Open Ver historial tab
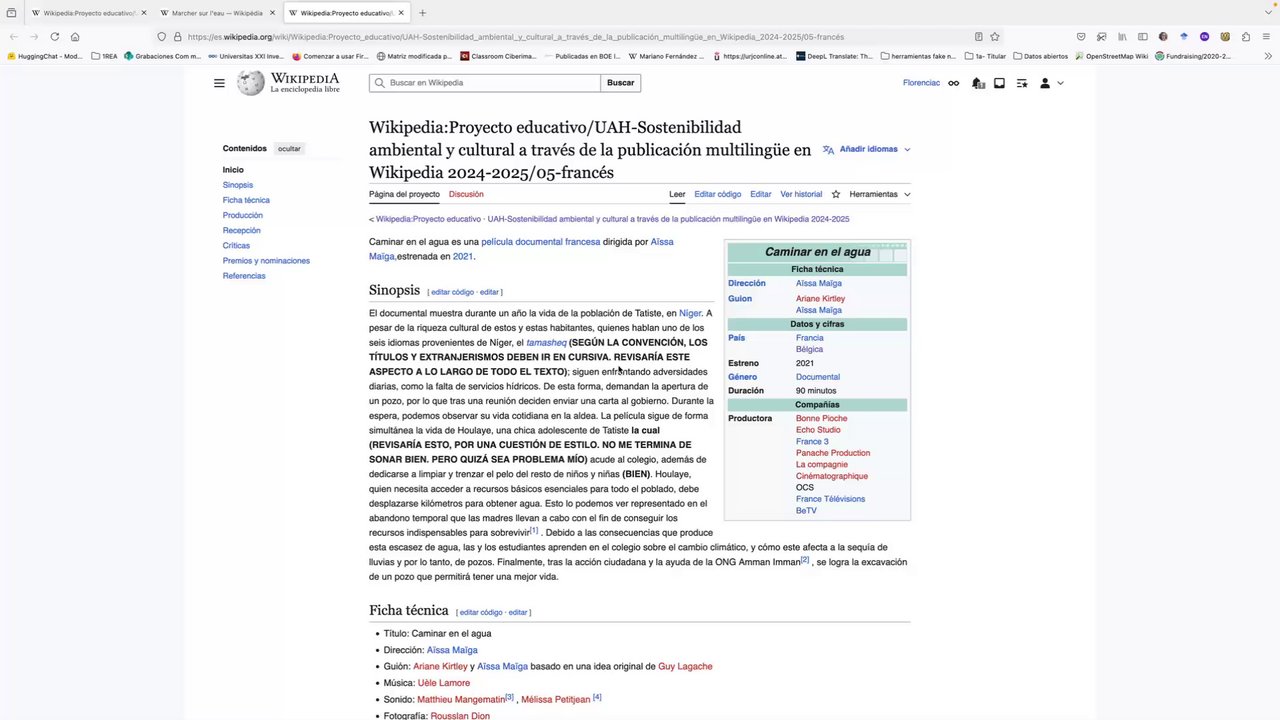The width and height of the screenshot is (1280, 720). 801,194
